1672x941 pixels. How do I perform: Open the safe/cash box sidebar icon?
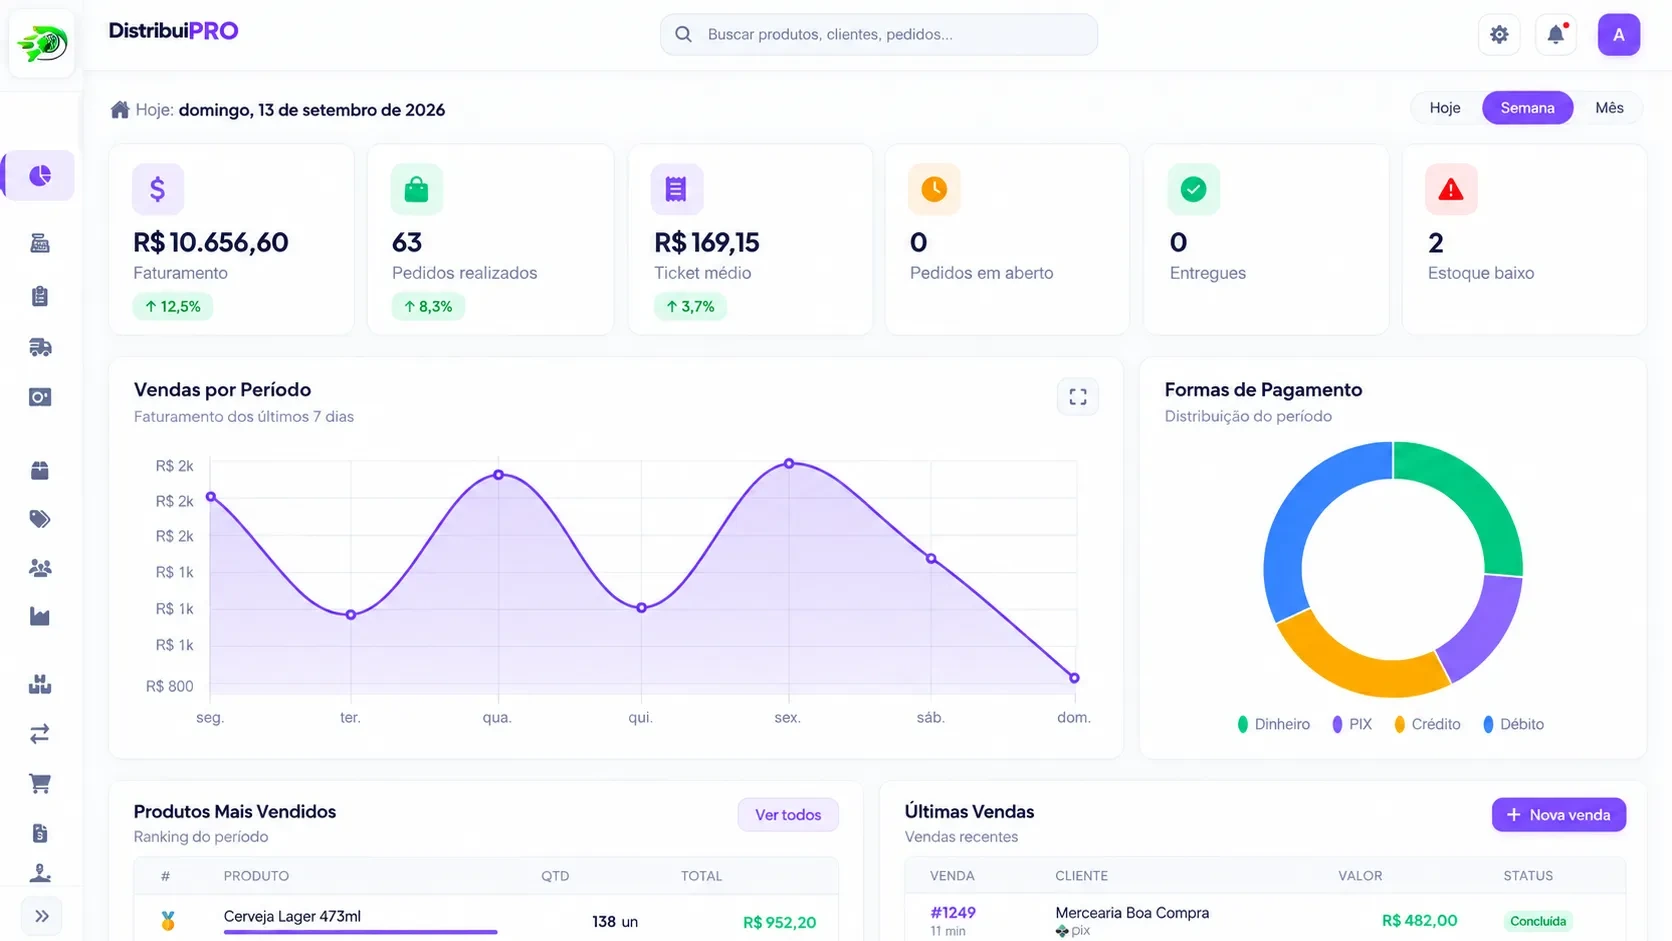(40, 397)
